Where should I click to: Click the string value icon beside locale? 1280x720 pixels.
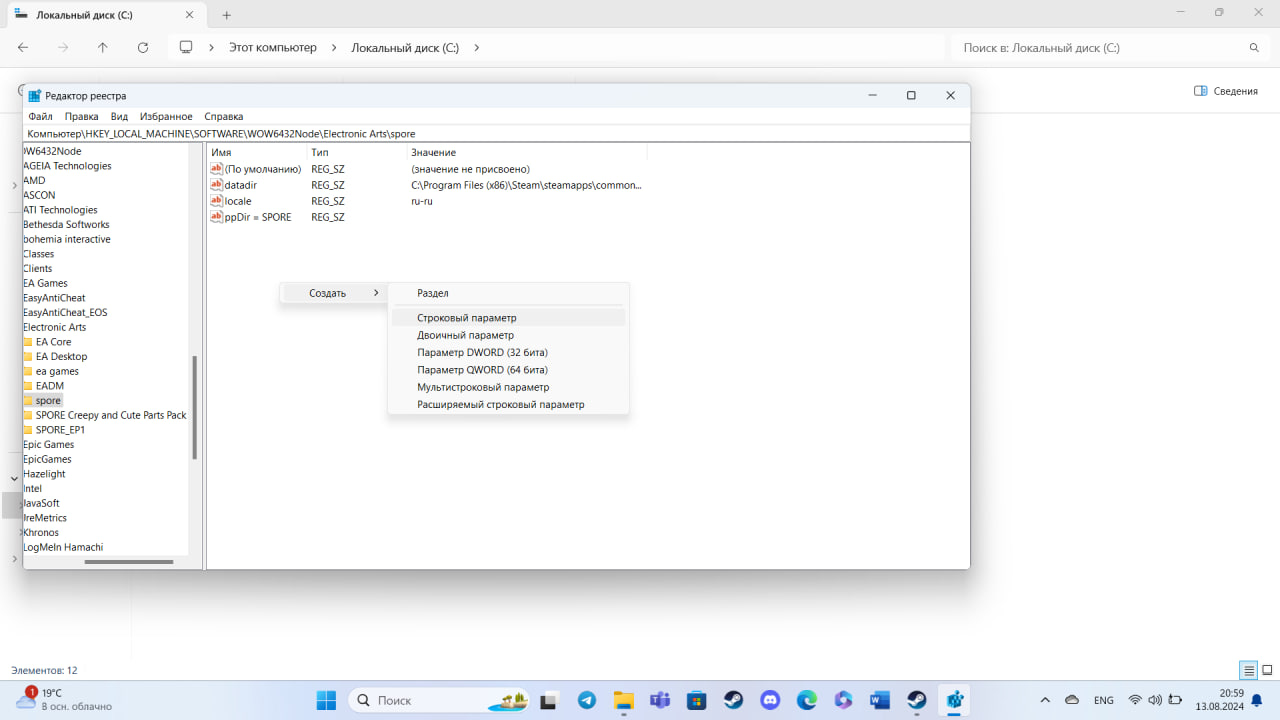[216, 201]
